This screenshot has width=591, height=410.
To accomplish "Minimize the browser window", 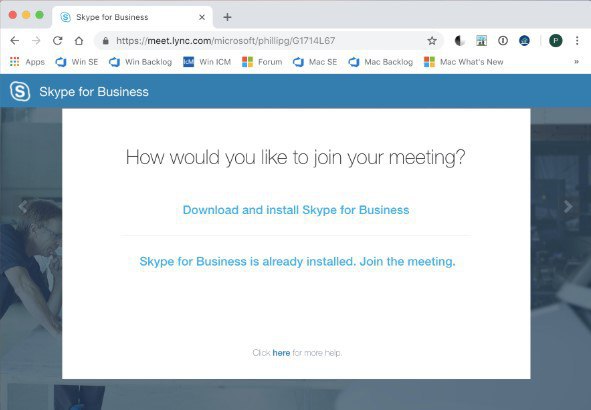I will (26, 15).
